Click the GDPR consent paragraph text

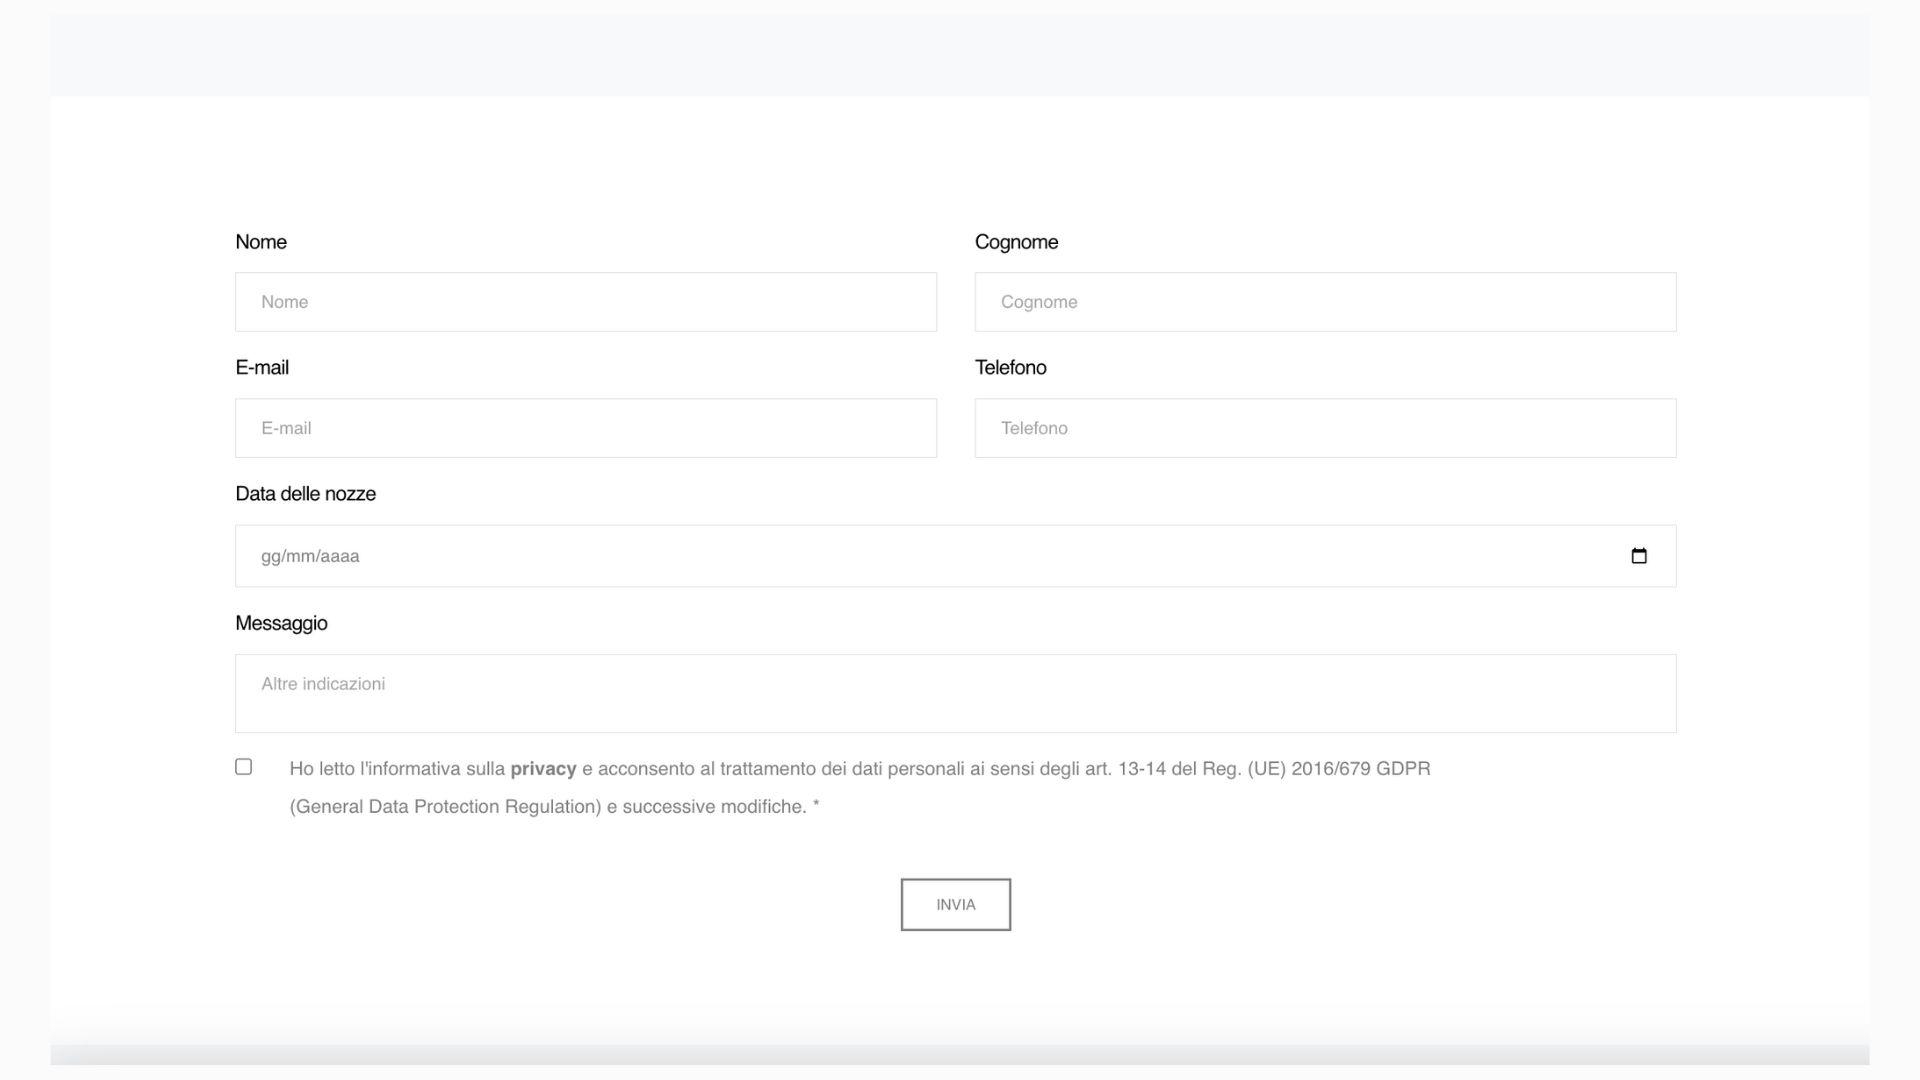coord(860,788)
